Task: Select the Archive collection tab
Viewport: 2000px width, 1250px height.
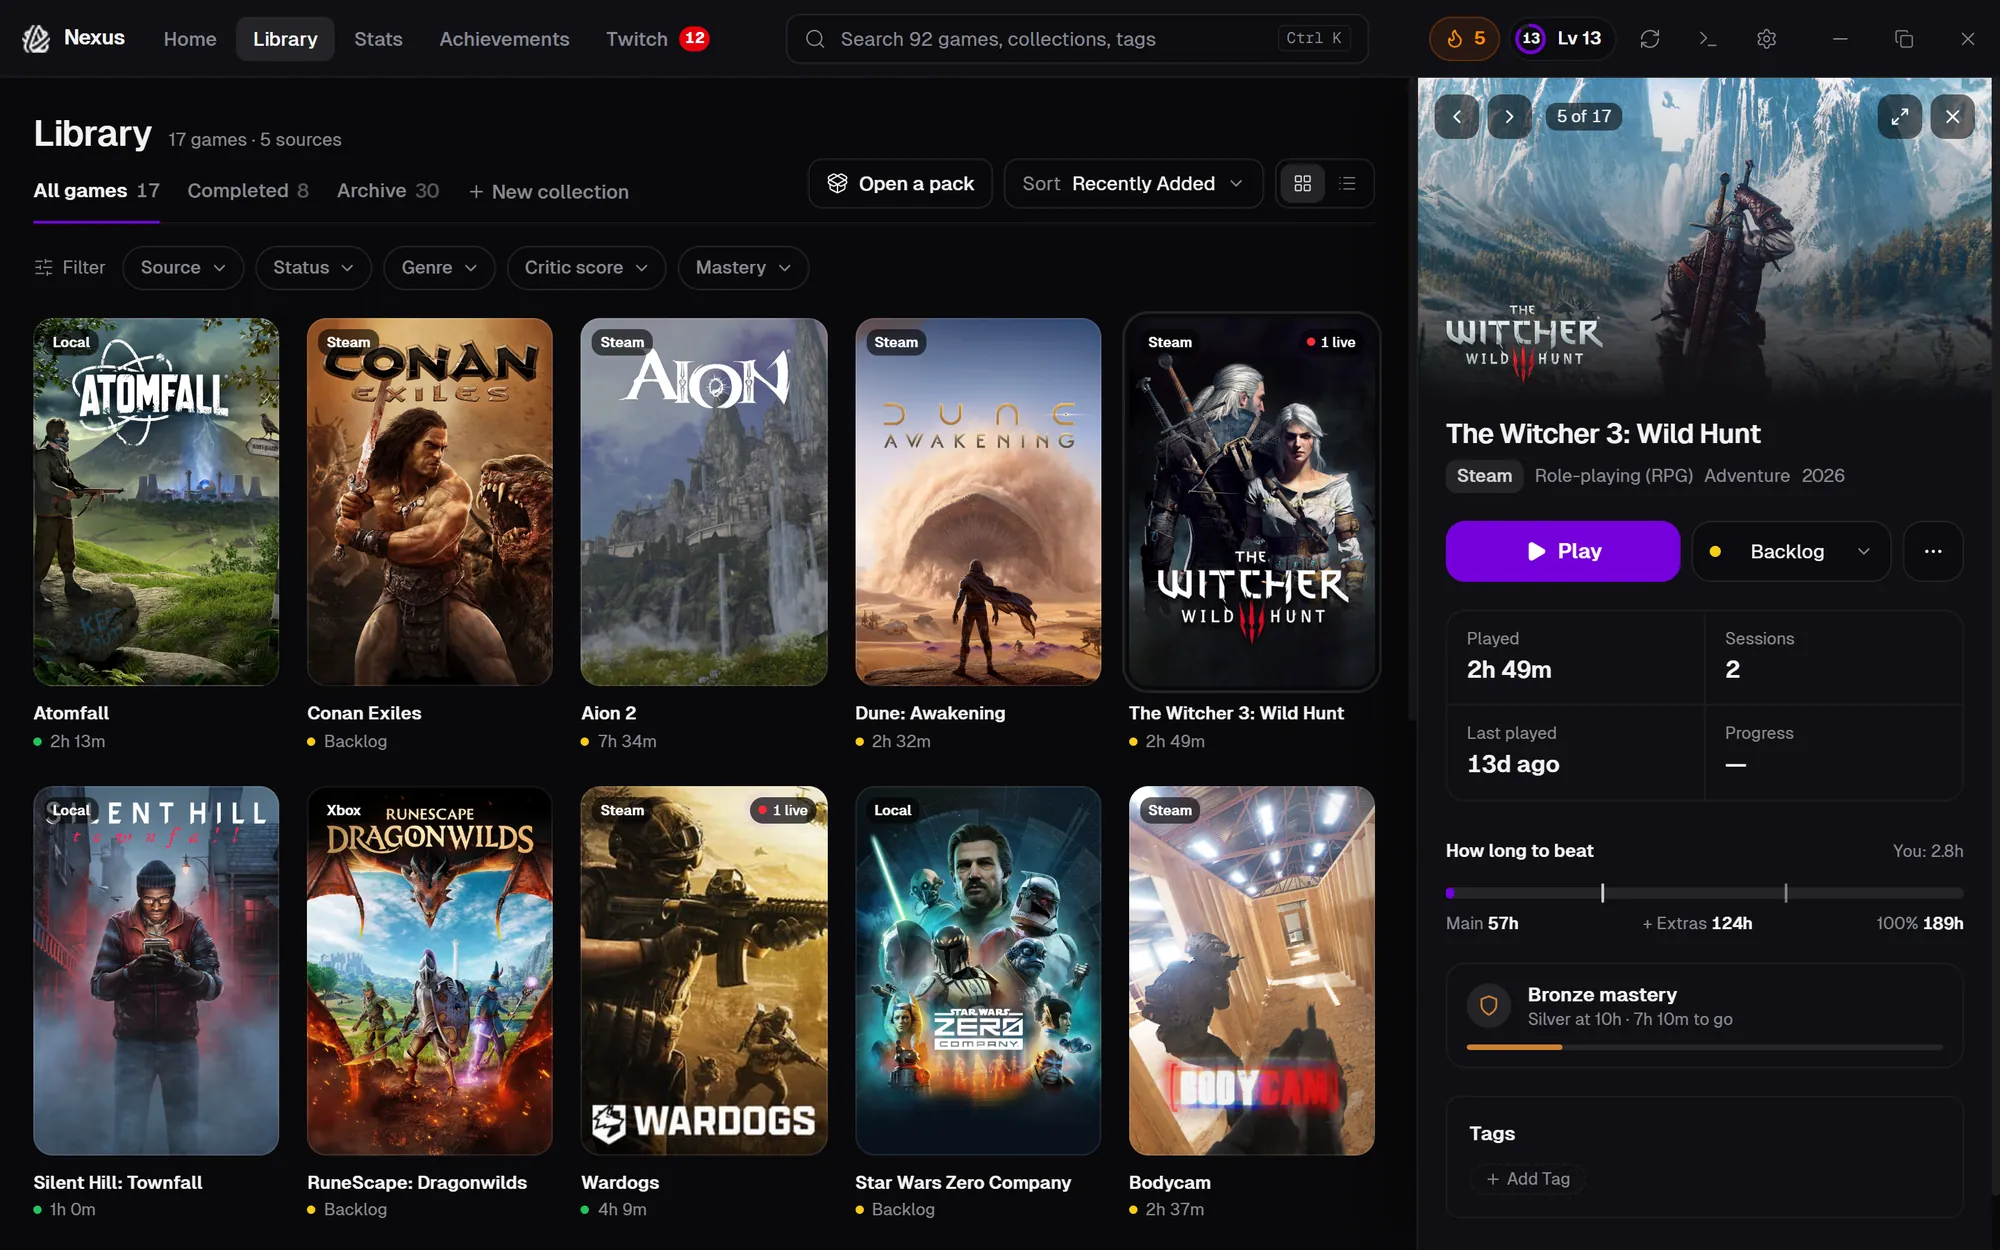Action: pyautogui.click(x=388, y=191)
